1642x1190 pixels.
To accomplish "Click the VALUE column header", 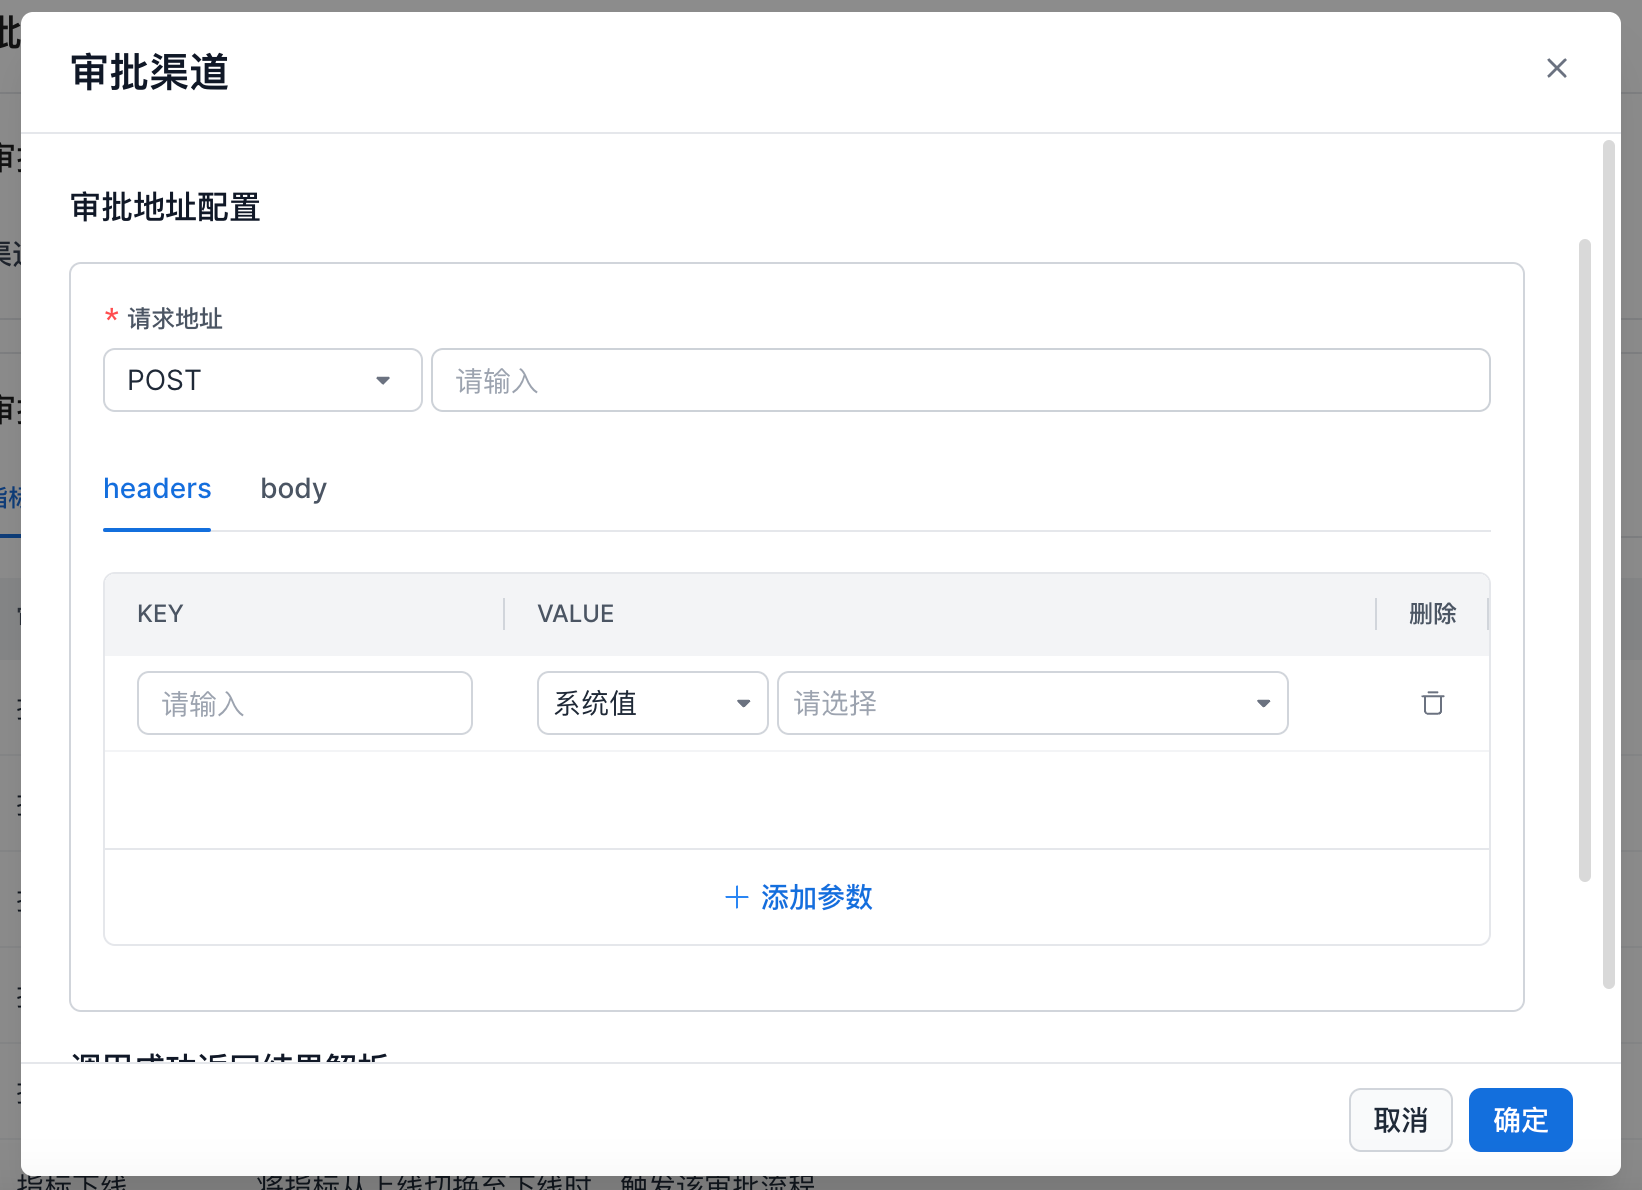I will (x=575, y=614).
